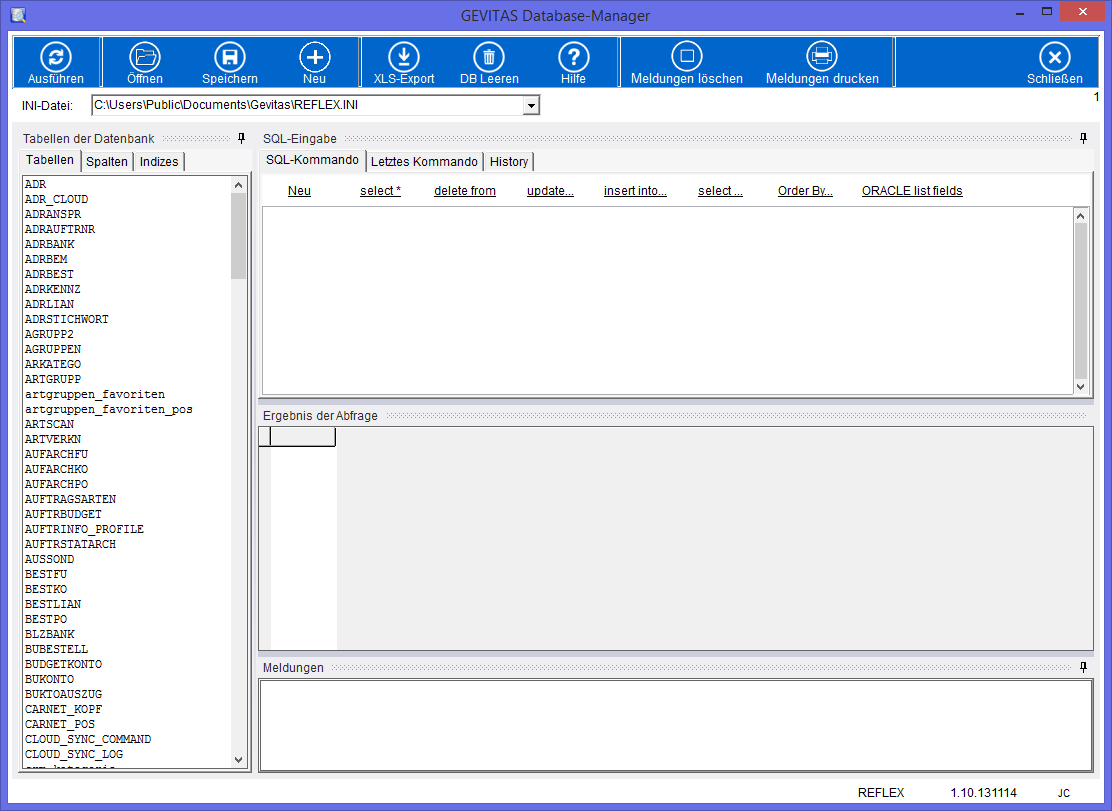Click table list scrollbar up arrow
This screenshot has height=811, width=1112.
[x=238, y=185]
